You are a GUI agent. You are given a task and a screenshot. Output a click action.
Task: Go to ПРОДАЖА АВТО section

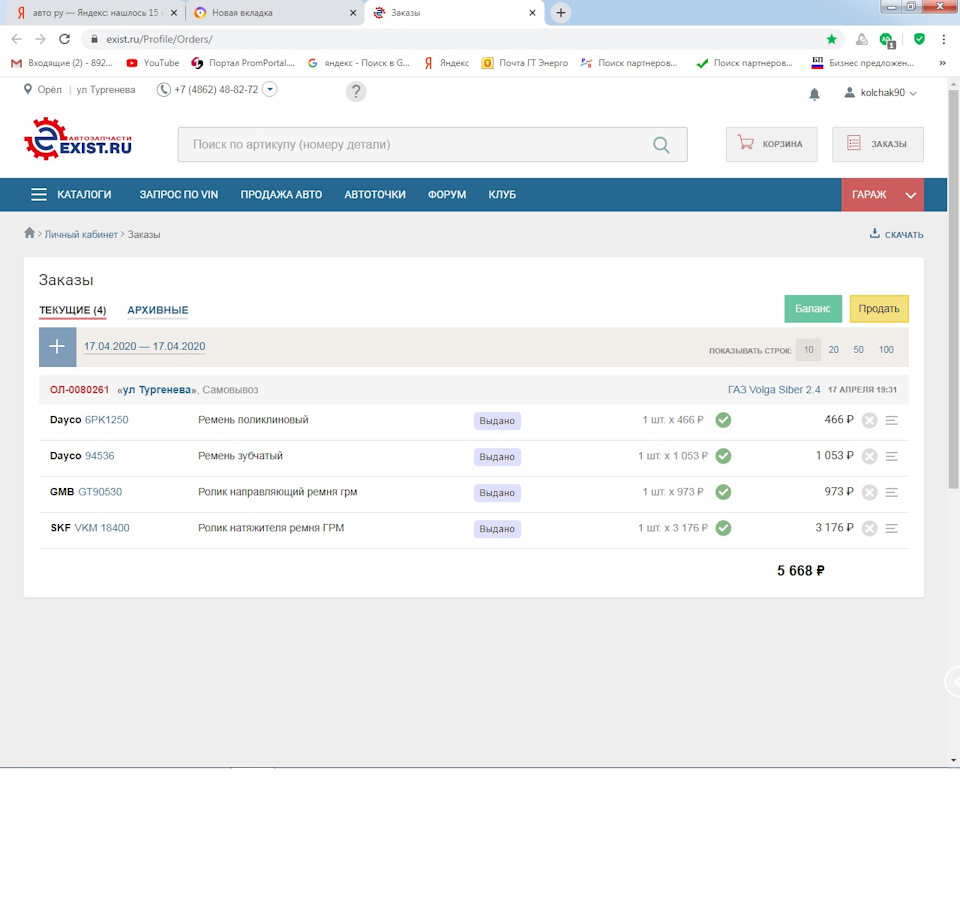(x=281, y=195)
